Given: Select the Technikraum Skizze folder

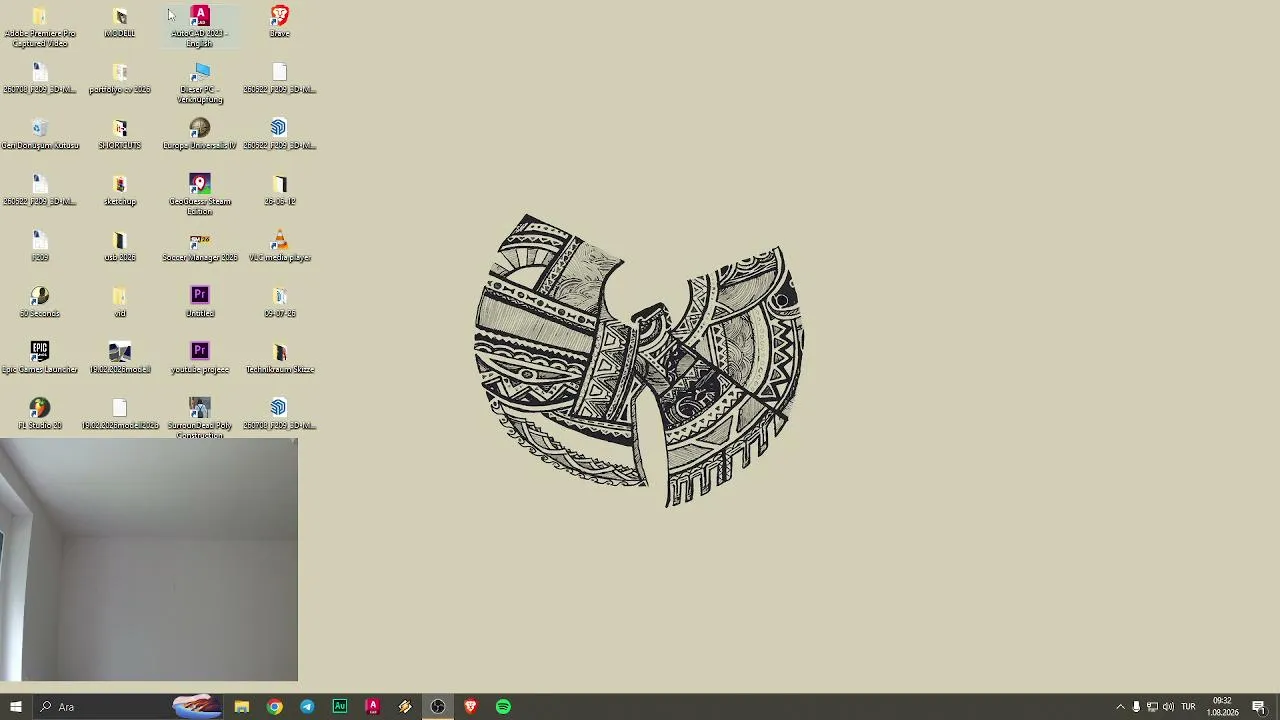Looking at the screenshot, I should [x=280, y=358].
